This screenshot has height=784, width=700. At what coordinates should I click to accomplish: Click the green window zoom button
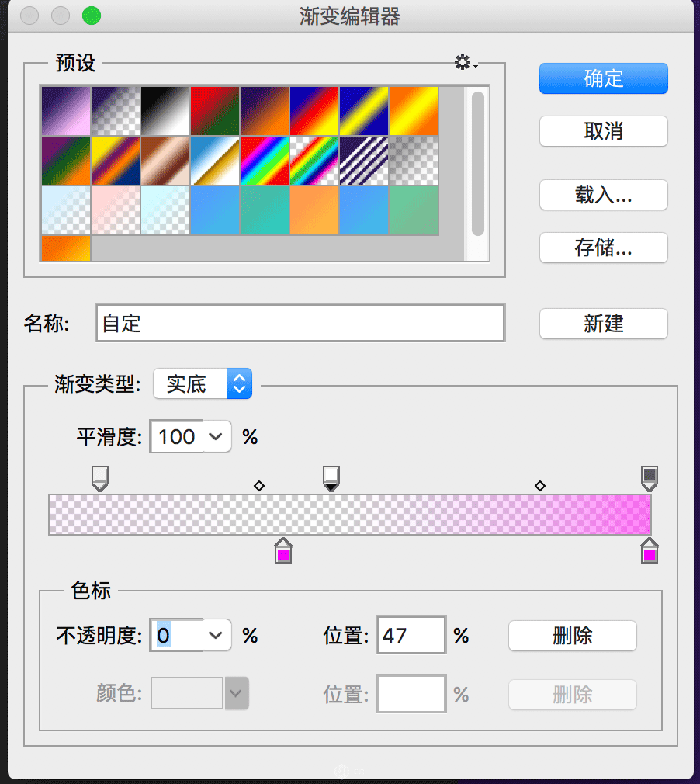pyautogui.click(x=92, y=16)
